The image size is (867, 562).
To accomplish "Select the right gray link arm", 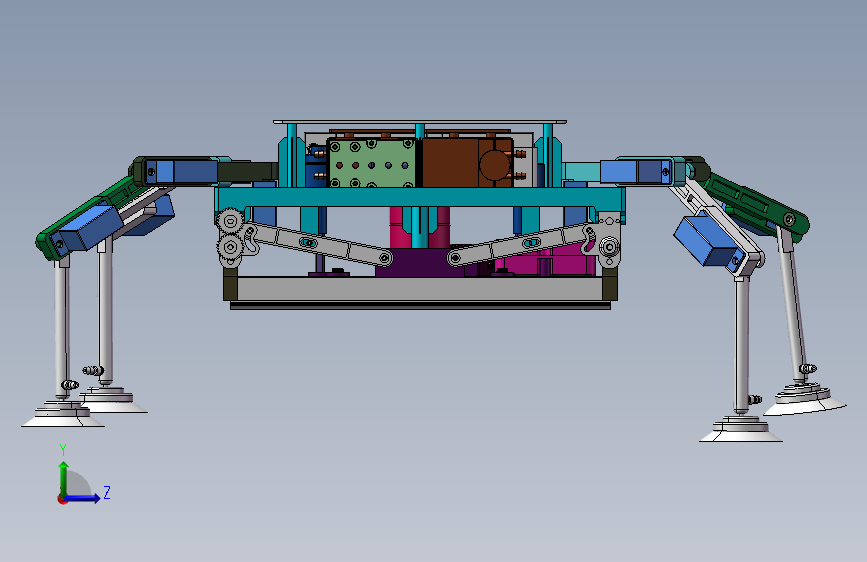I will pyautogui.click(x=522, y=244).
